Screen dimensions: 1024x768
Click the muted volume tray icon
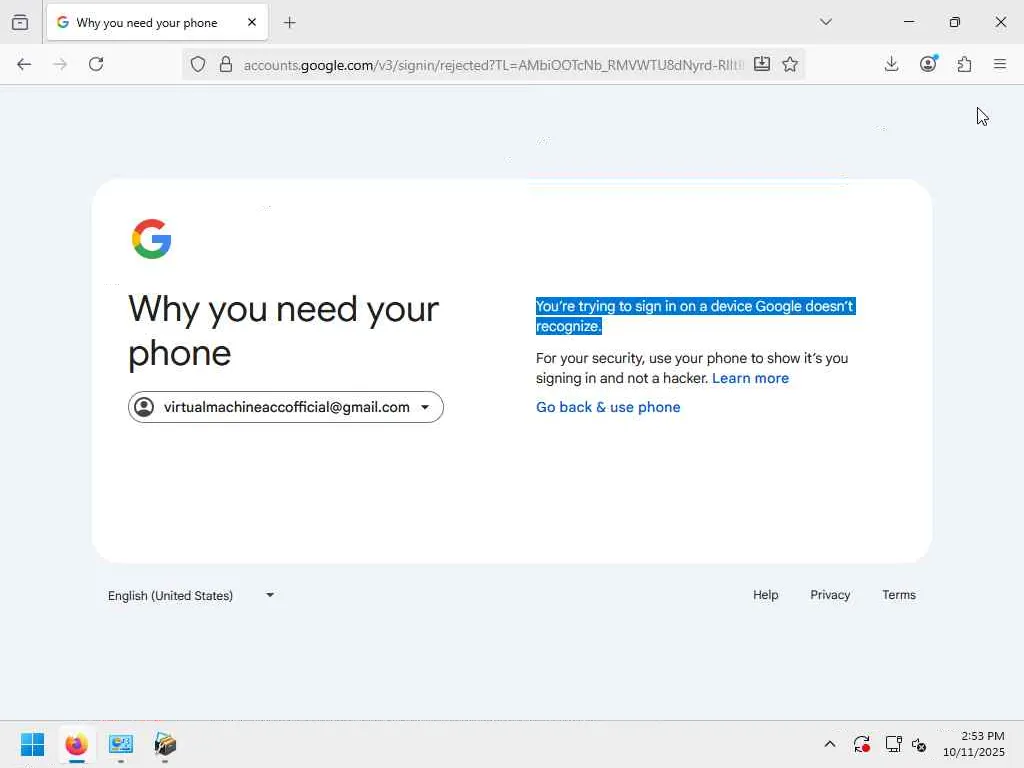click(919, 744)
